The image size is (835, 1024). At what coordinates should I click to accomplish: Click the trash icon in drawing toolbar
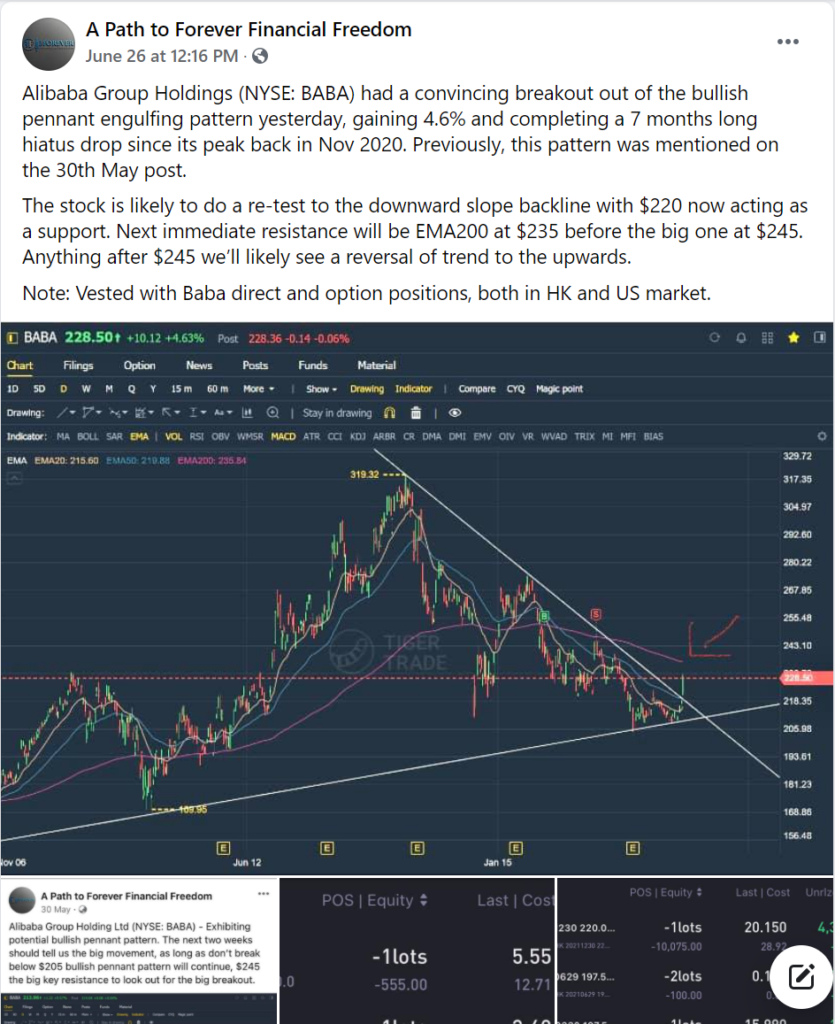click(415, 413)
